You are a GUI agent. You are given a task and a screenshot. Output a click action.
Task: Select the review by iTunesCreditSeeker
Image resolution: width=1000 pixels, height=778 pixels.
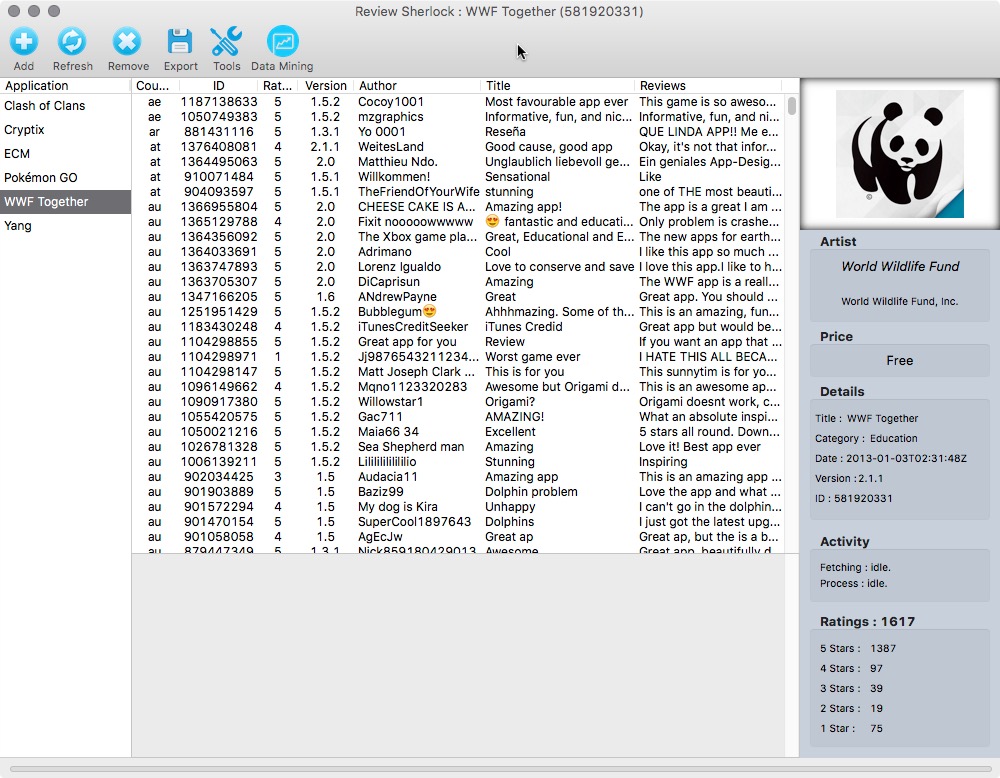(458, 327)
